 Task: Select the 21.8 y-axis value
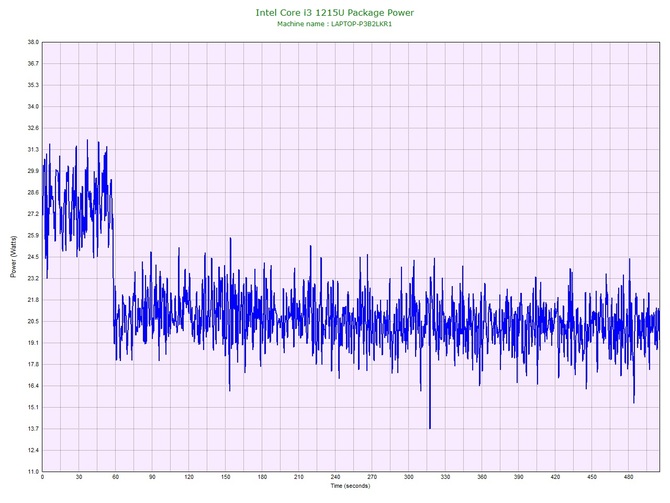[33, 300]
